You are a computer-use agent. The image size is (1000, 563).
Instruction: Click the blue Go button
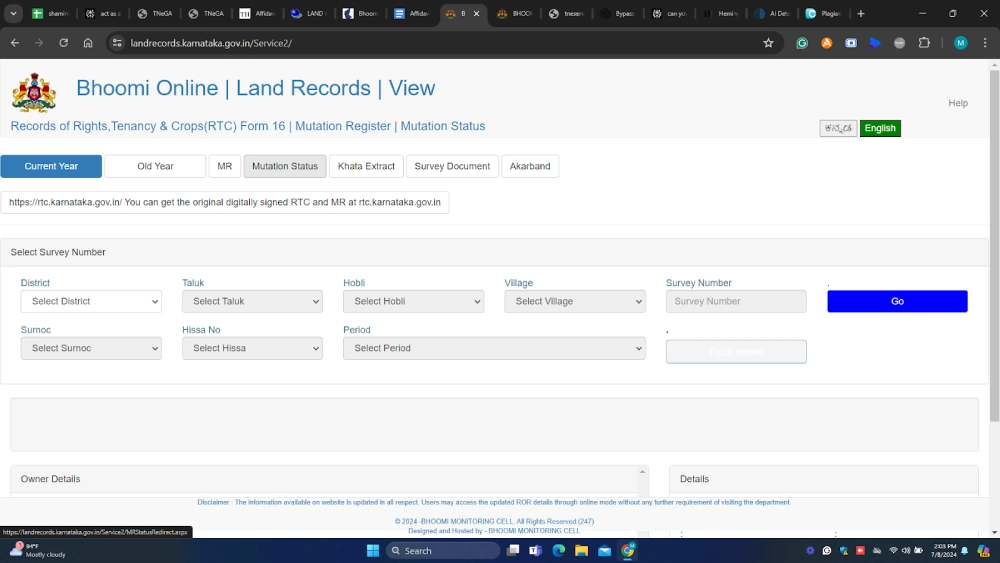[x=897, y=301]
